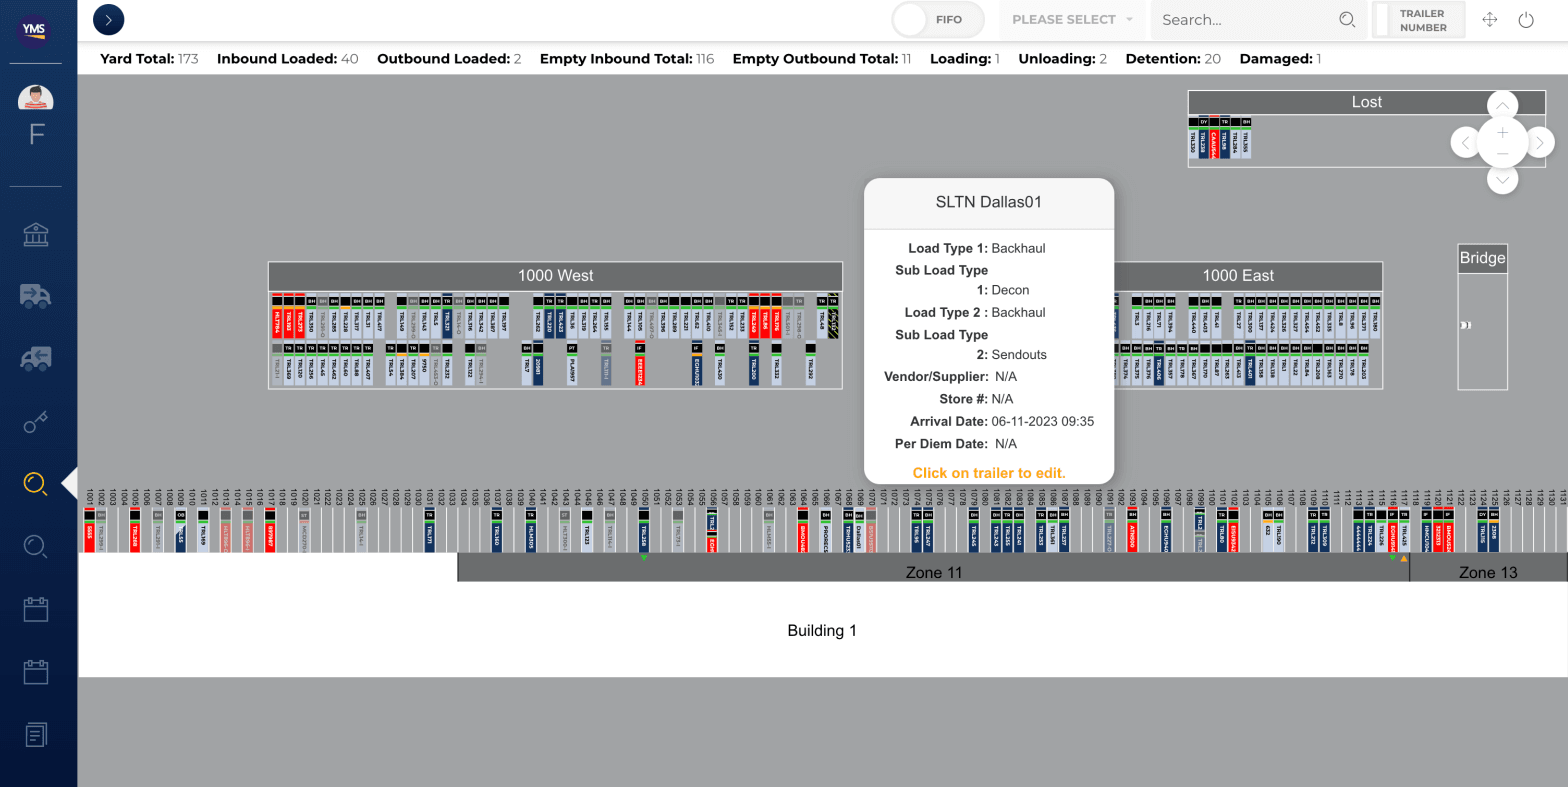Zoom in on the yard map
1568x787 pixels.
click(x=1502, y=133)
